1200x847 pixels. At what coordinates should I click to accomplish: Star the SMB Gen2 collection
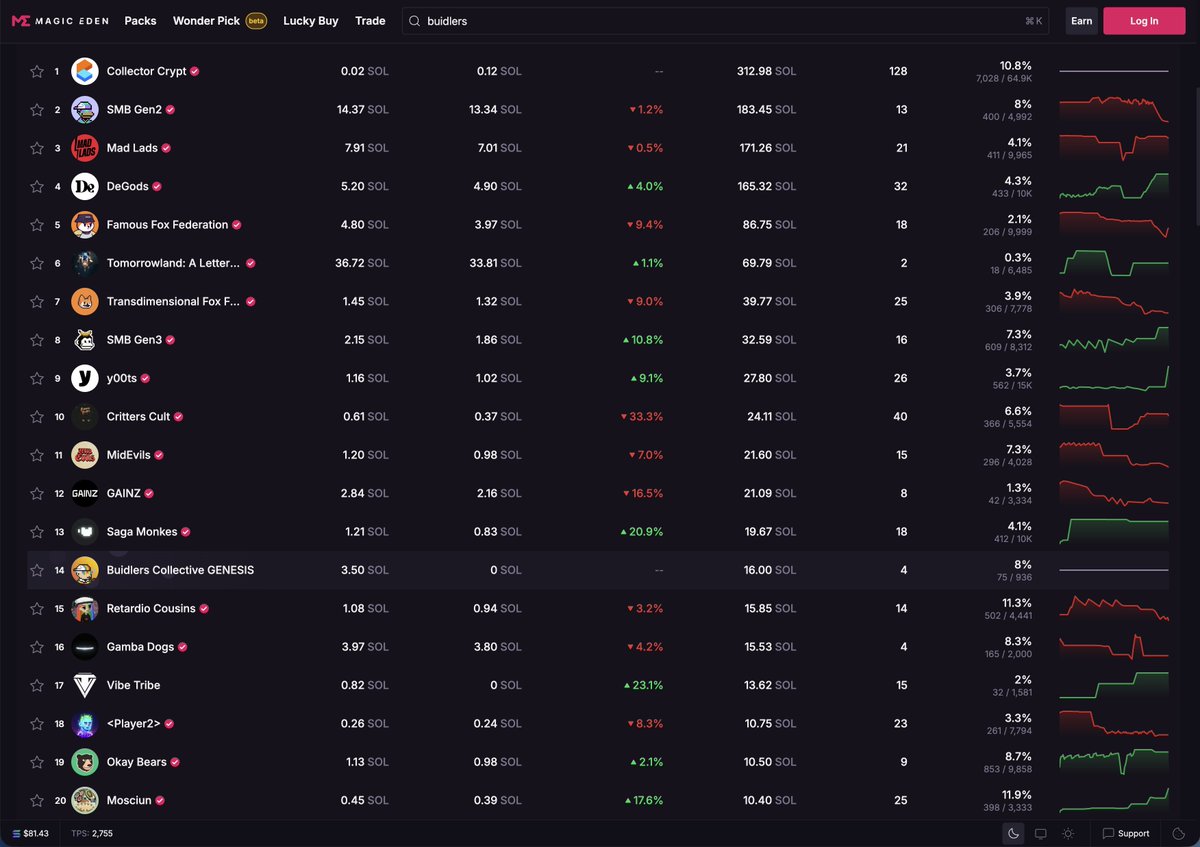pos(37,110)
